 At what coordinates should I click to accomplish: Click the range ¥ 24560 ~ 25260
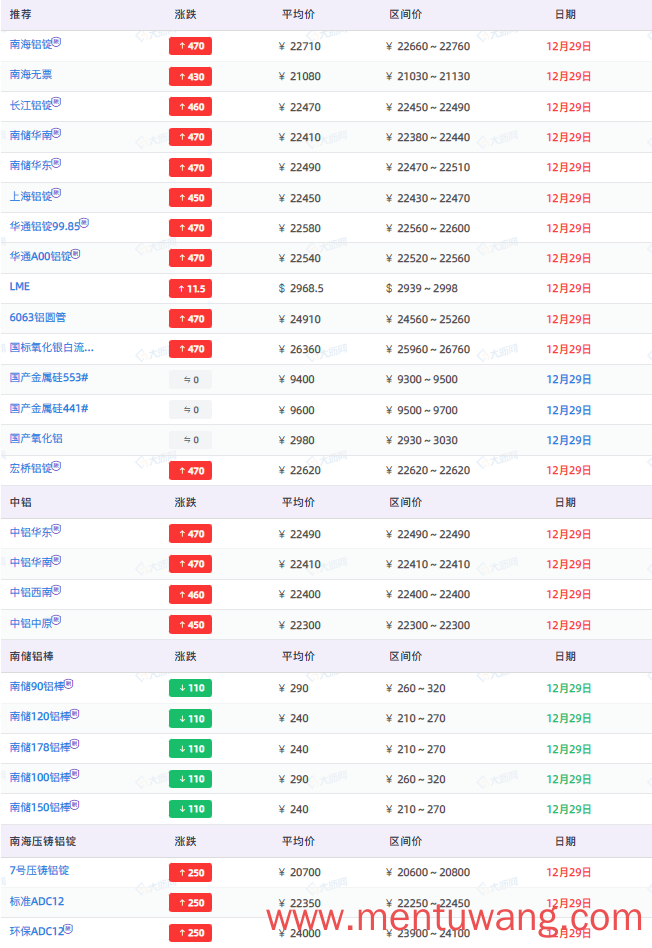click(428, 319)
